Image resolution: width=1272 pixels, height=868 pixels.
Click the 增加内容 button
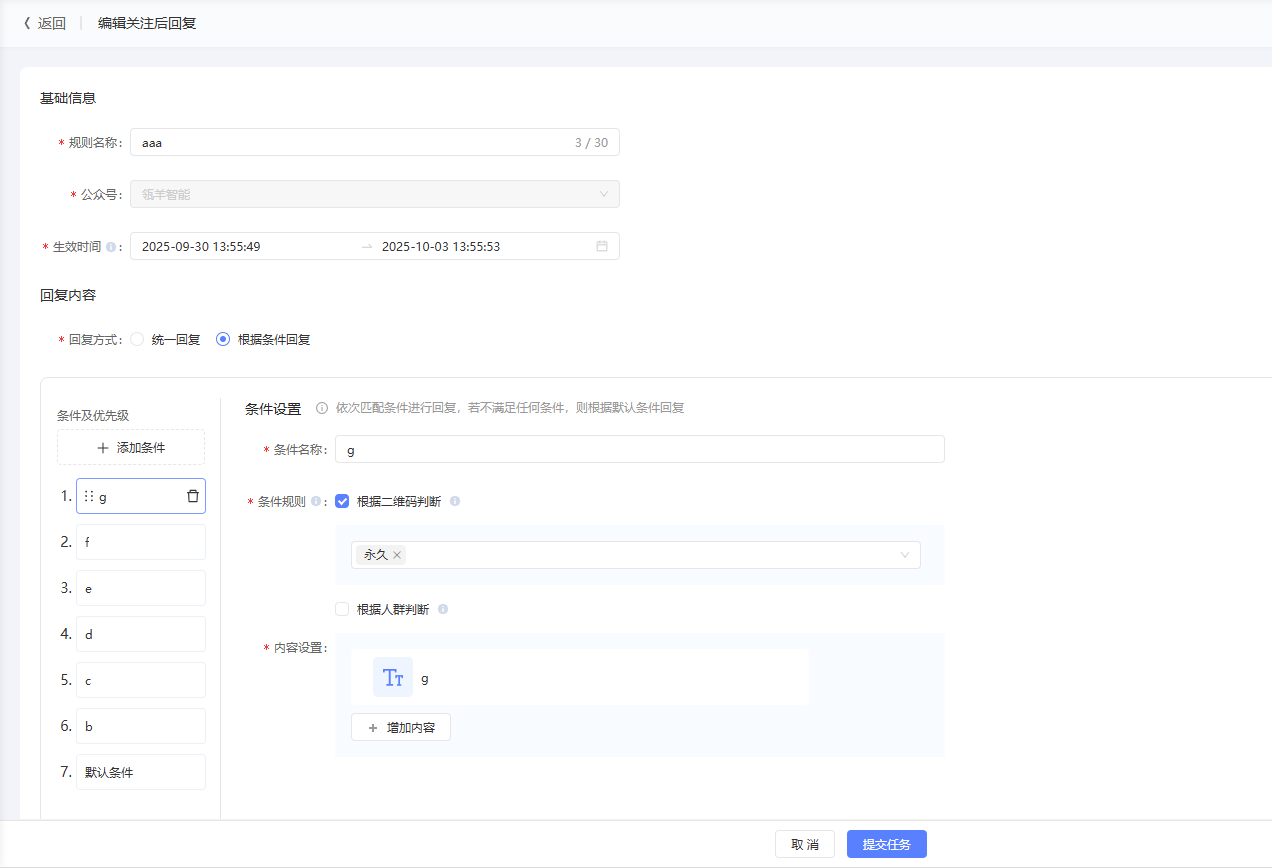[401, 727]
